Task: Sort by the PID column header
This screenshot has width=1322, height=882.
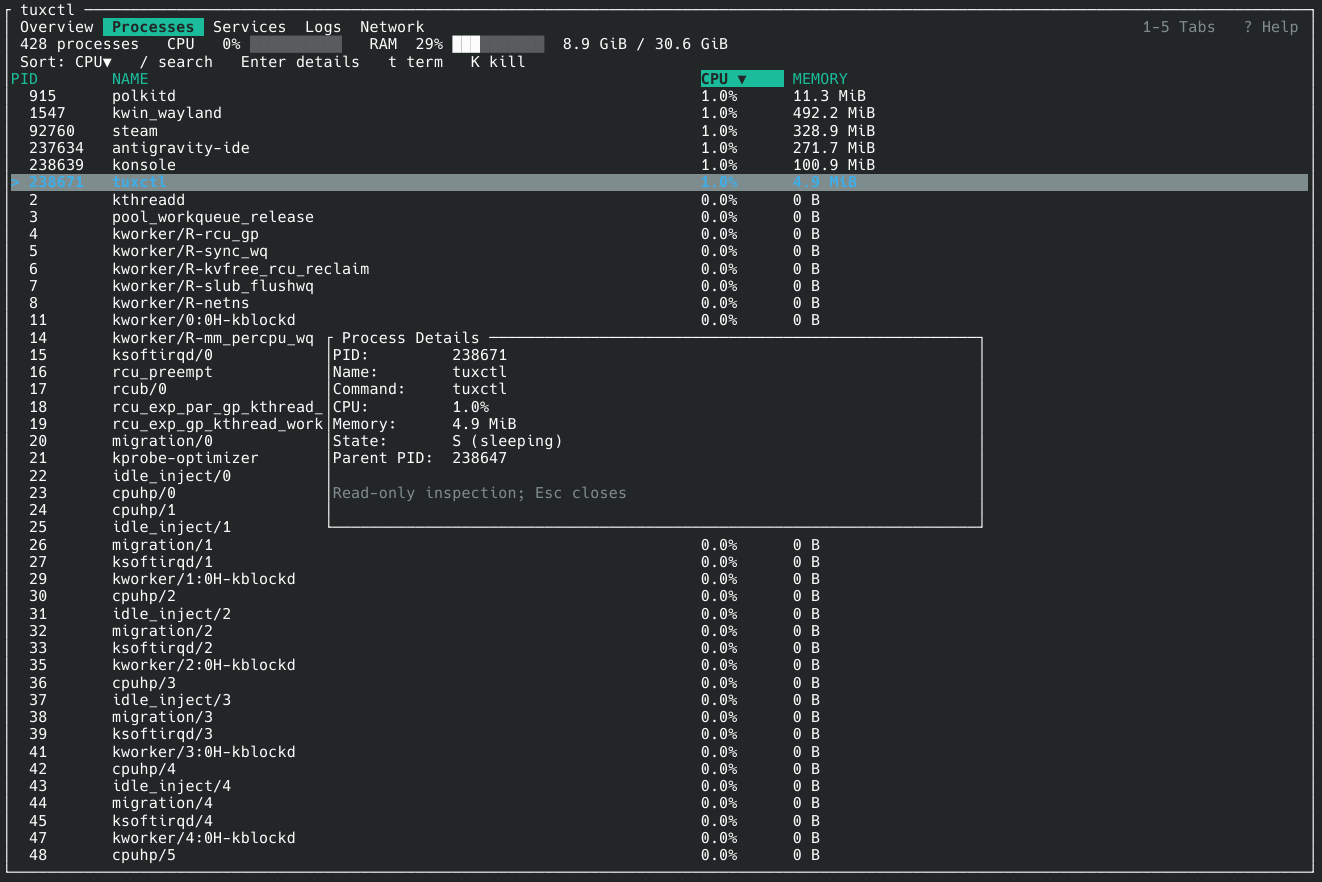Action: [x=25, y=79]
